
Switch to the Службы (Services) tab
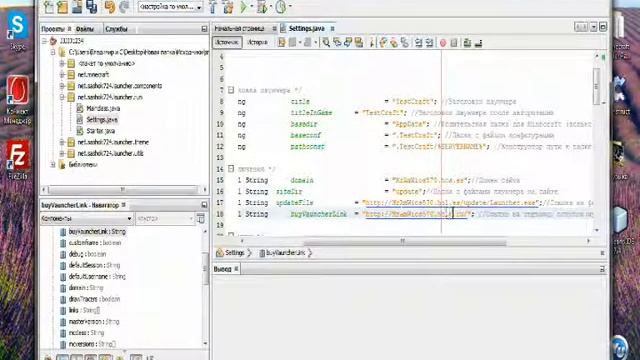pyautogui.click(x=116, y=29)
